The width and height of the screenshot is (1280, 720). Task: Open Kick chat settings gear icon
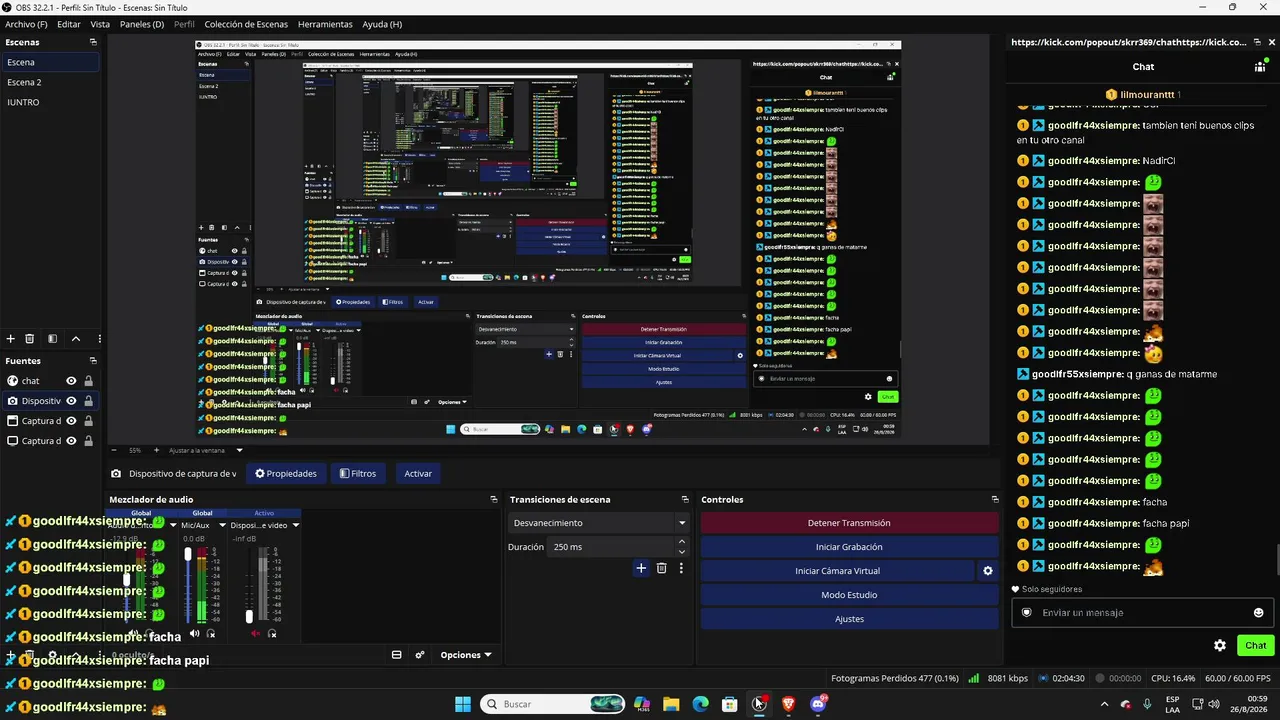[1220, 646]
